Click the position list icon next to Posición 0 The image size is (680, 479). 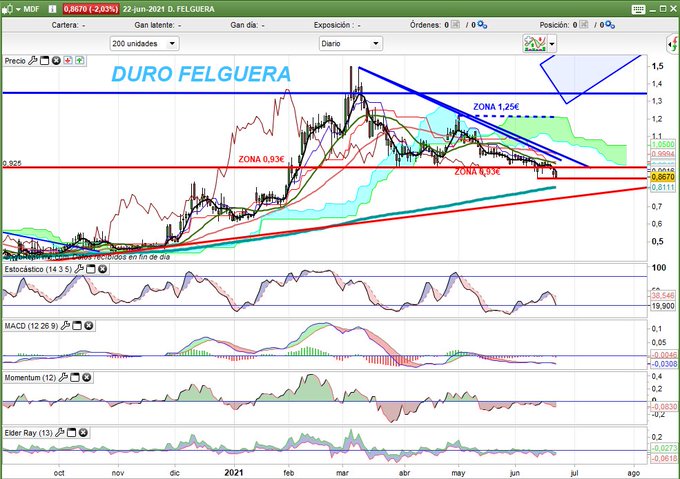584,25
